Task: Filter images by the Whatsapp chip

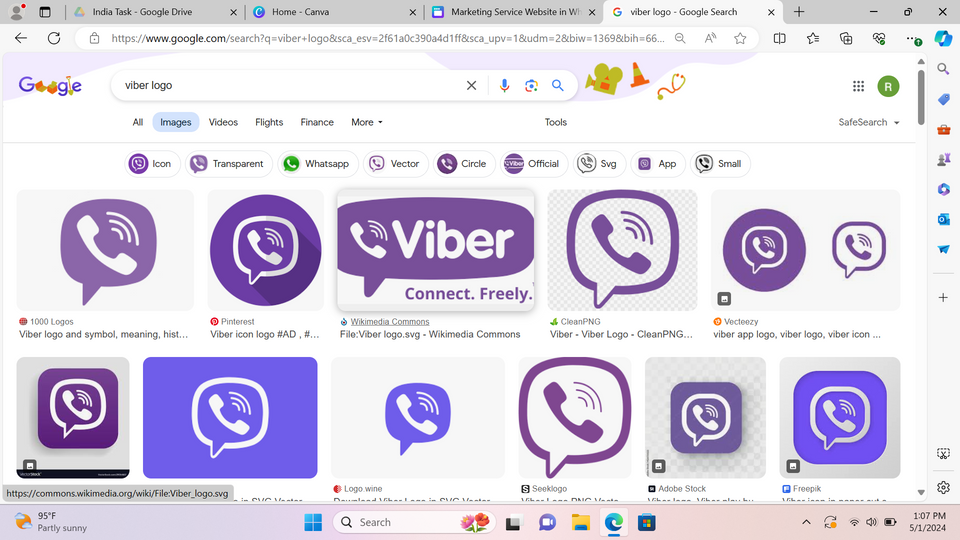Action: point(317,163)
